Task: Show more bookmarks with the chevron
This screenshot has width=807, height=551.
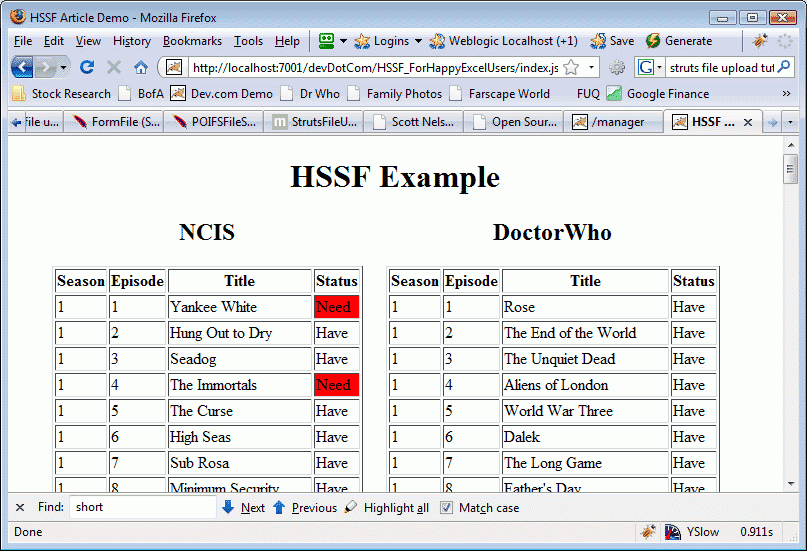Action: pyautogui.click(x=786, y=94)
